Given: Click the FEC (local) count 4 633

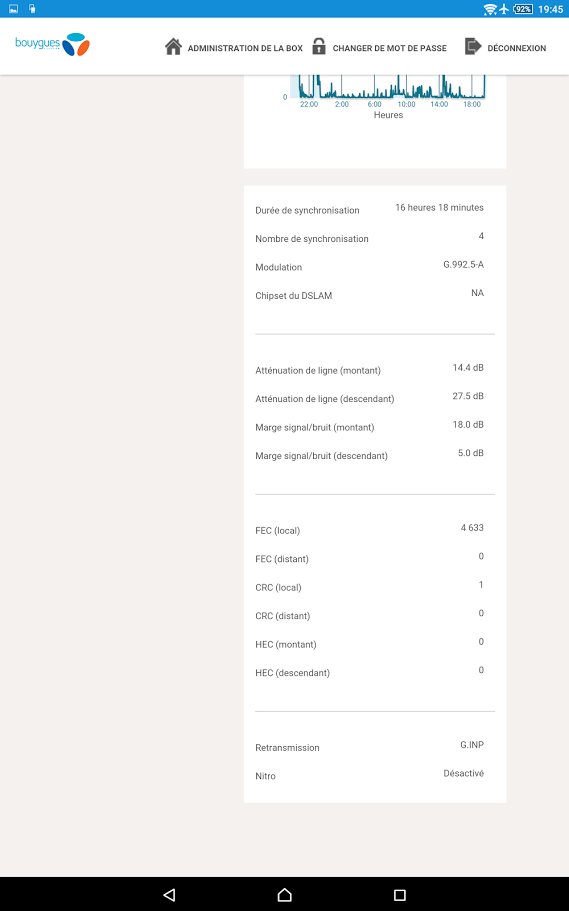Looking at the screenshot, I should 472,528.
